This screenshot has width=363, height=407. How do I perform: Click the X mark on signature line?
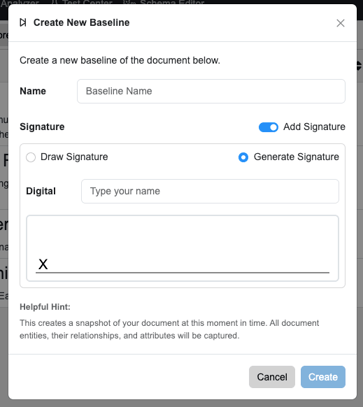click(43, 264)
